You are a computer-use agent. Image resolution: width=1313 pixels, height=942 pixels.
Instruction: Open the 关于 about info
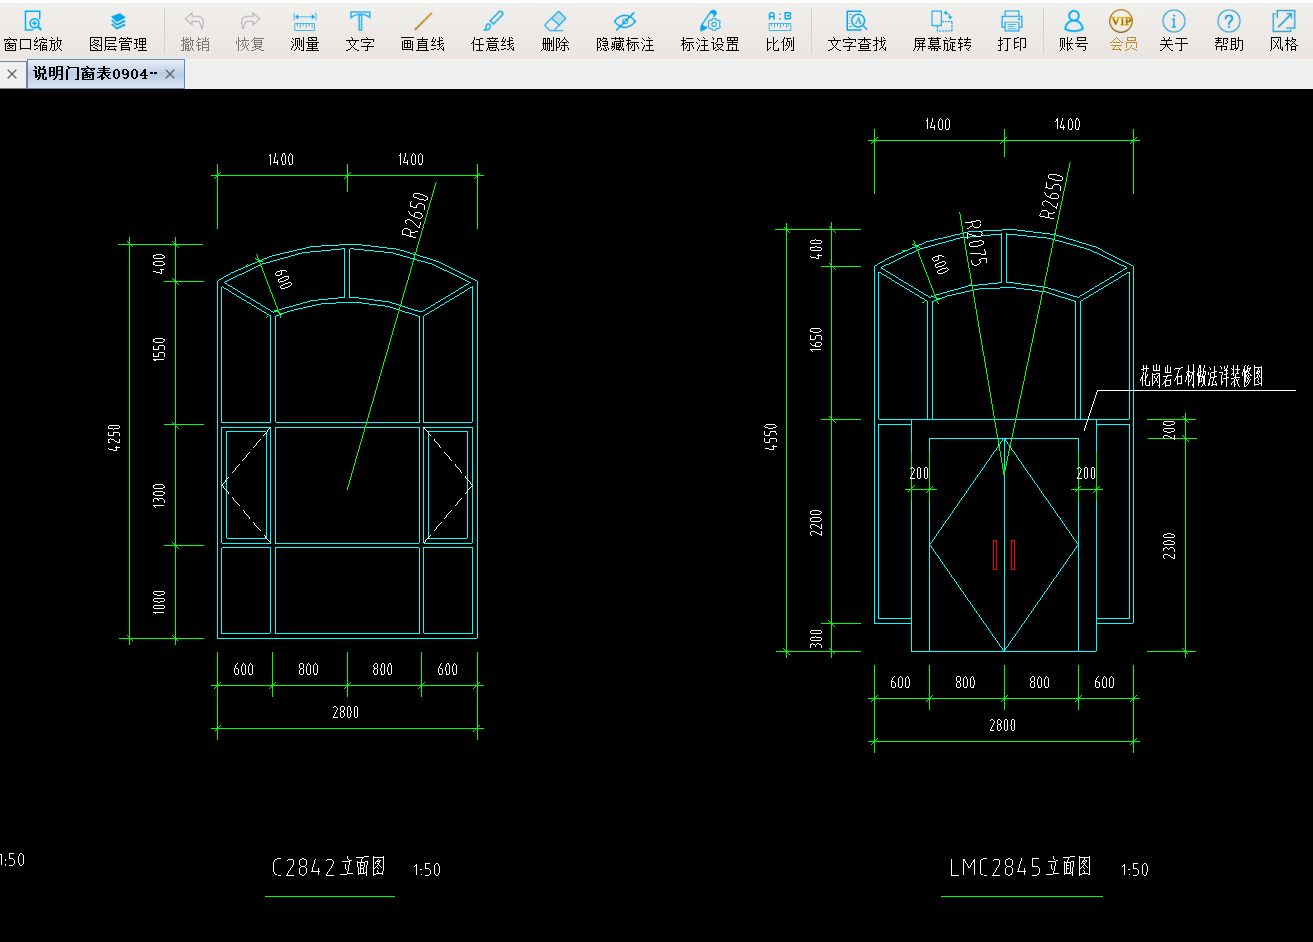point(1174,31)
